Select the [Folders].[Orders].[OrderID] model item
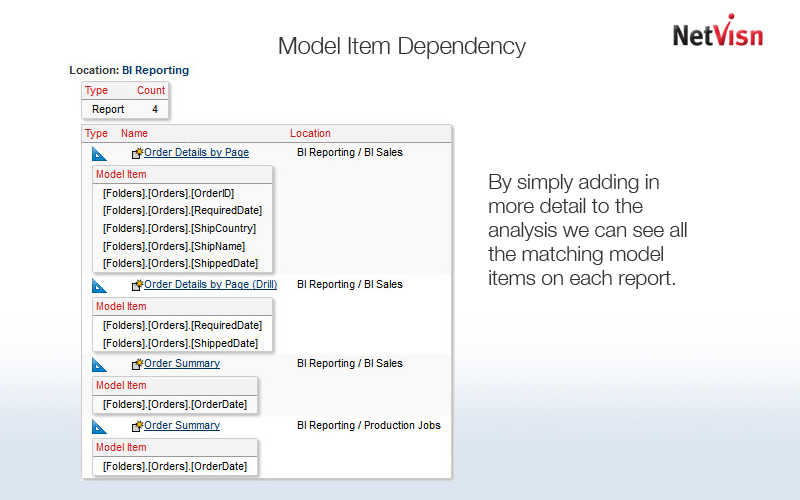This screenshot has height=500, width=800. pyautogui.click(x=168, y=193)
